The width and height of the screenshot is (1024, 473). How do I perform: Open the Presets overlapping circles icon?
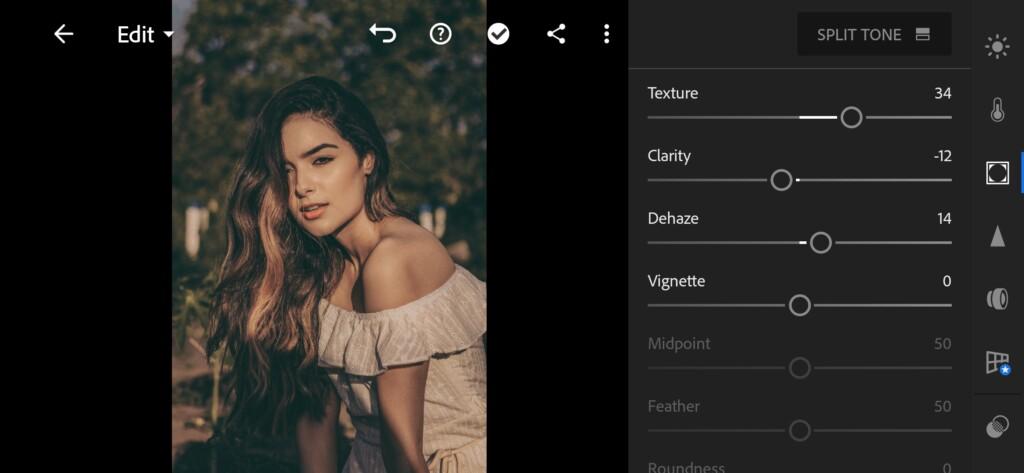coord(997,427)
